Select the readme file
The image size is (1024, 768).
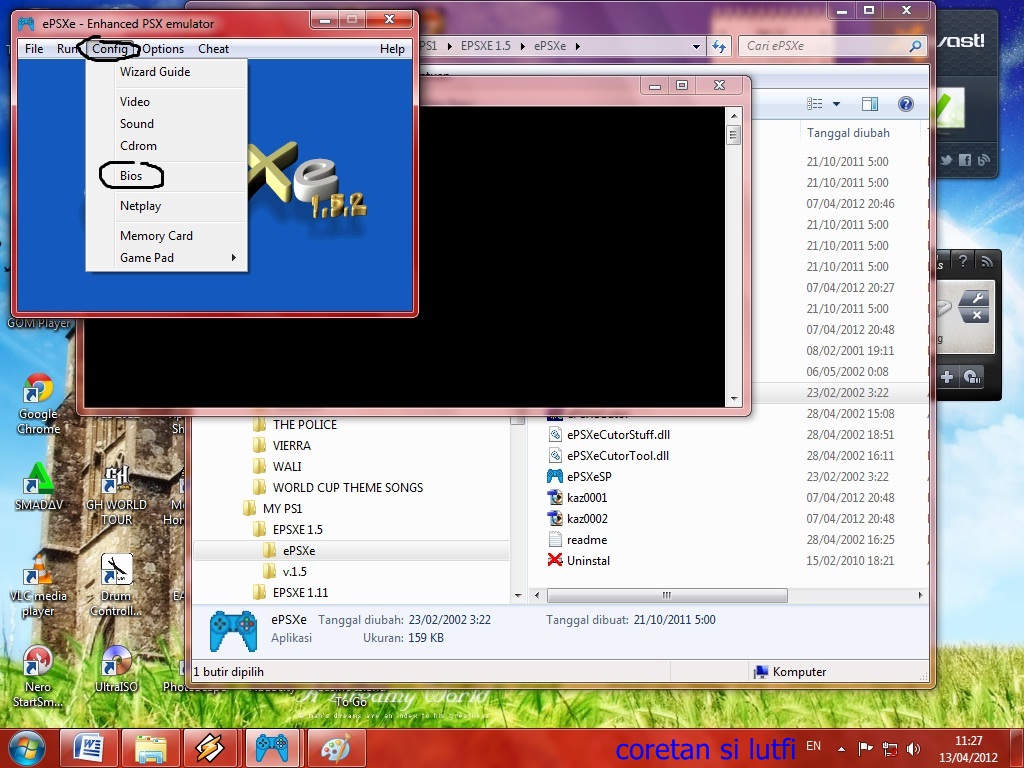586,540
